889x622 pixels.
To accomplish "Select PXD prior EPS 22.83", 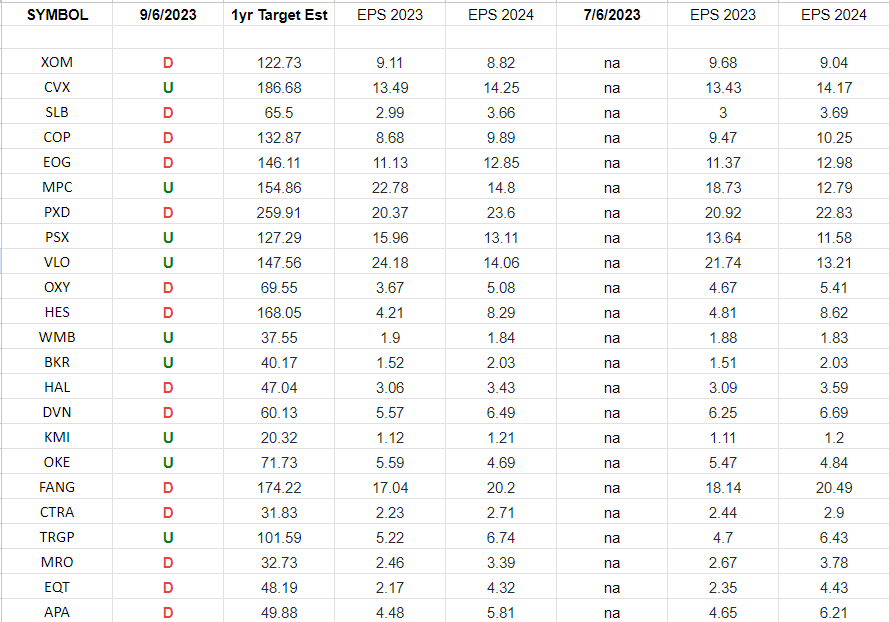I will (833, 212).
